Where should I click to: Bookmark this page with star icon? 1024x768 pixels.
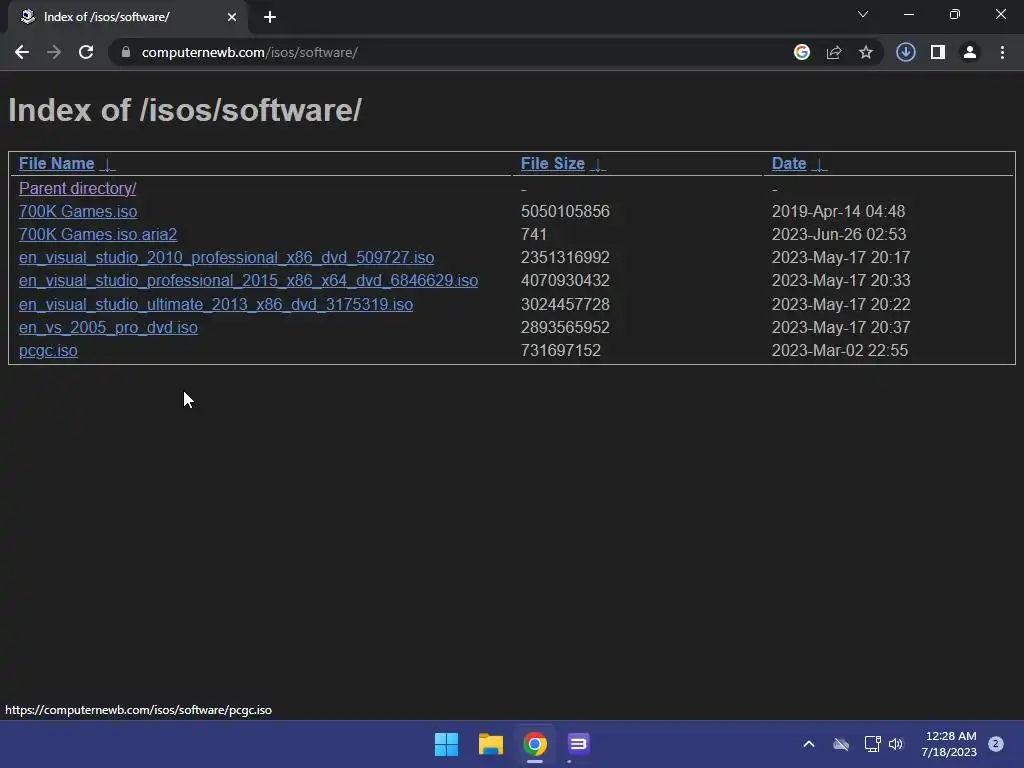coord(866,52)
